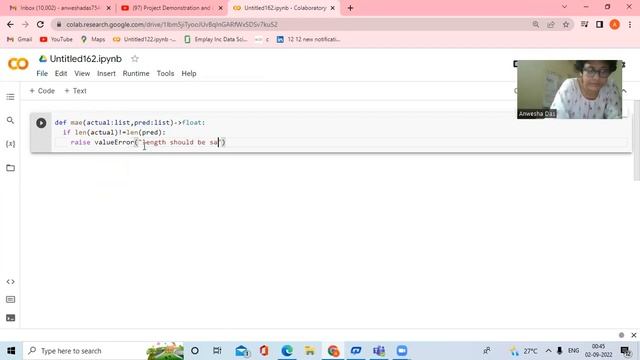Open the Help menu
The width and height of the screenshot is (640, 360).
(189, 73)
